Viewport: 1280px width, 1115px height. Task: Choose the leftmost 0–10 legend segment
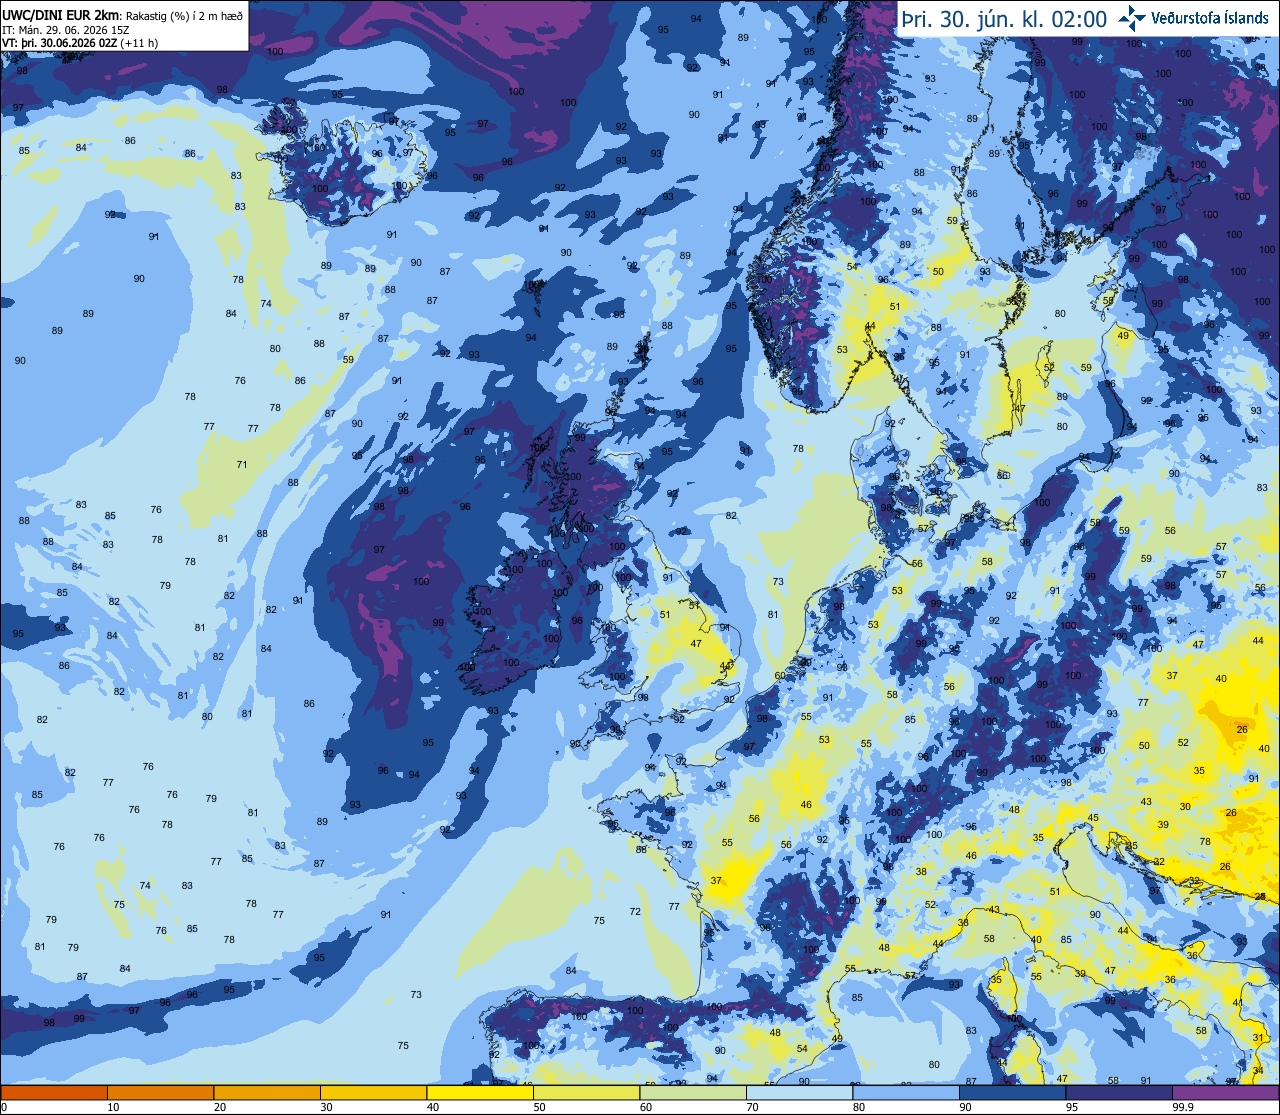(54, 1092)
